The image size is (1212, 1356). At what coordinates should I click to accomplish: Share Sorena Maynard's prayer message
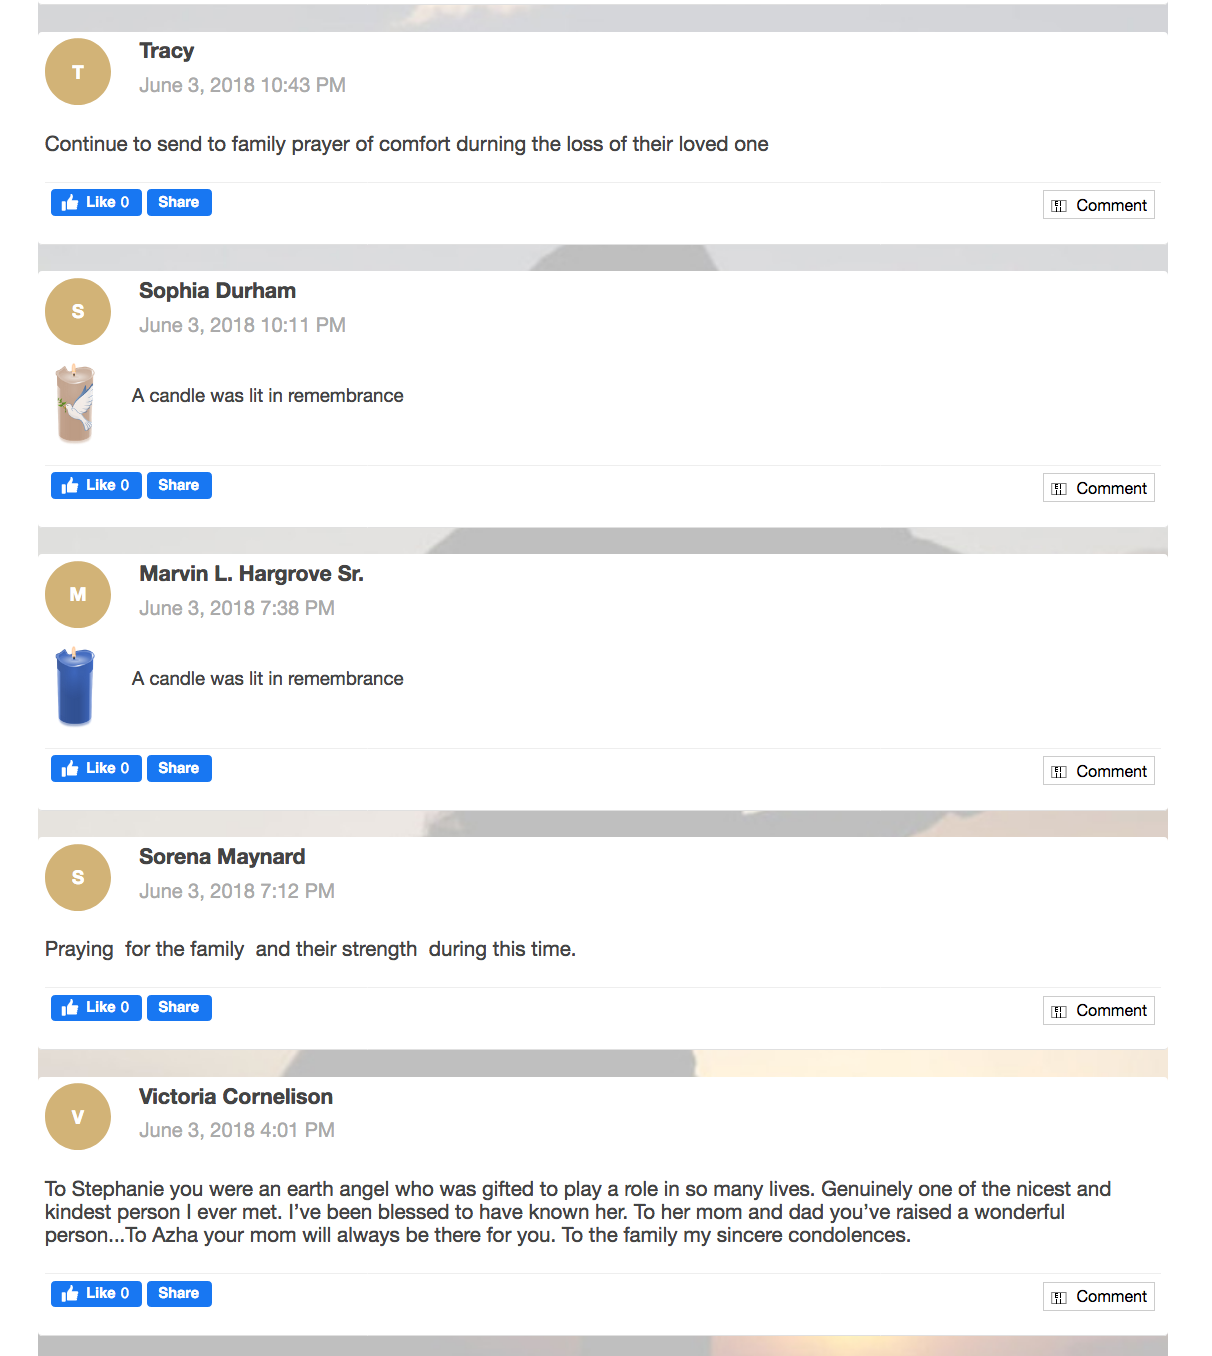(179, 1007)
